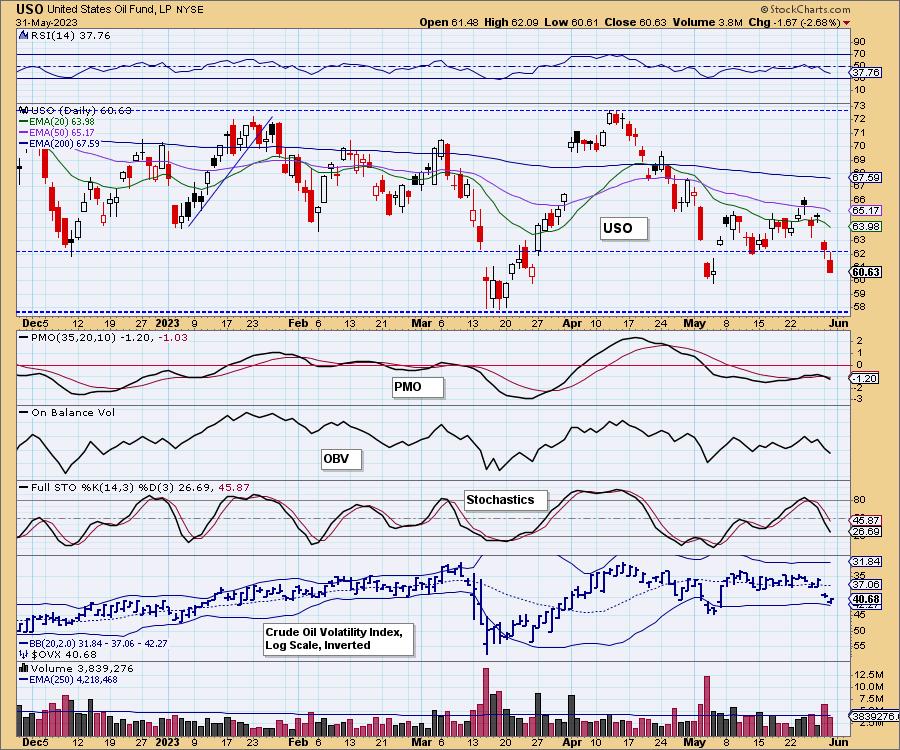Click the RSI(14) 37.76 indicator label
The width and height of the screenshot is (900, 750).
coord(71,36)
